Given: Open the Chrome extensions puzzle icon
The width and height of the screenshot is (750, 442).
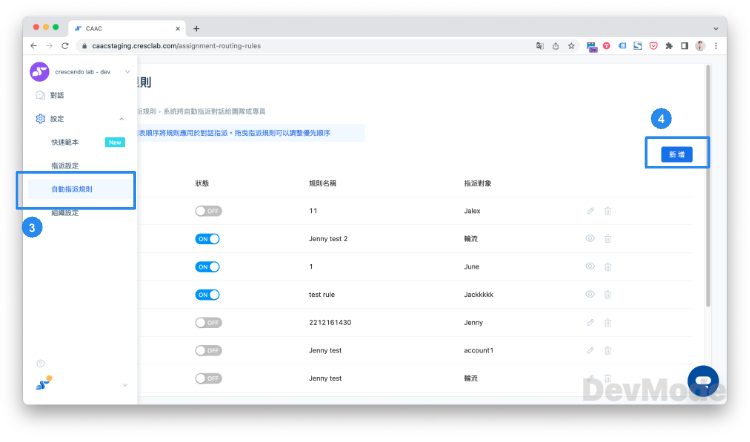Looking at the screenshot, I should pyautogui.click(x=668, y=46).
